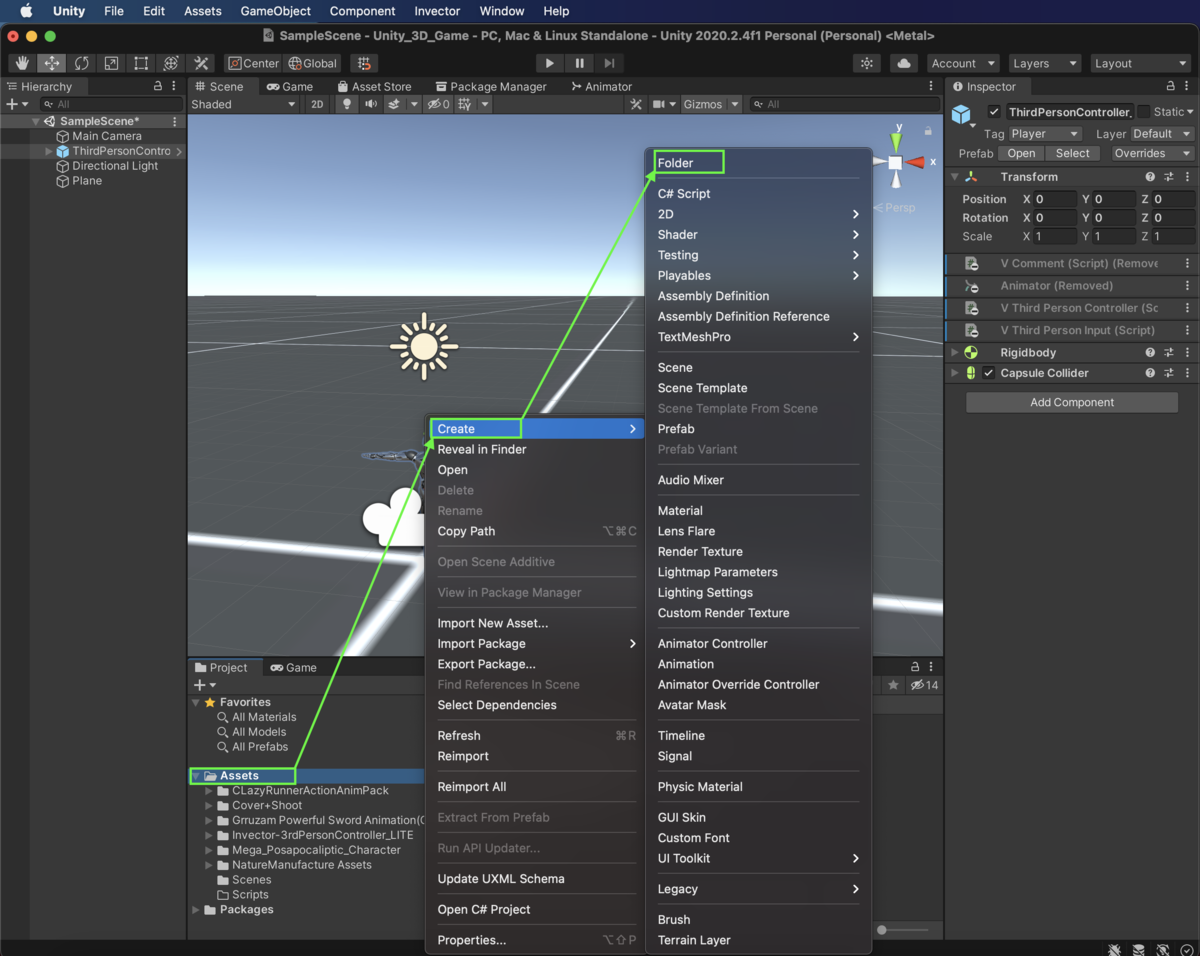Toggle the Capsule Collider enabled checkbox
The width and height of the screenshot is (1200, 956).
click(989, 373)
